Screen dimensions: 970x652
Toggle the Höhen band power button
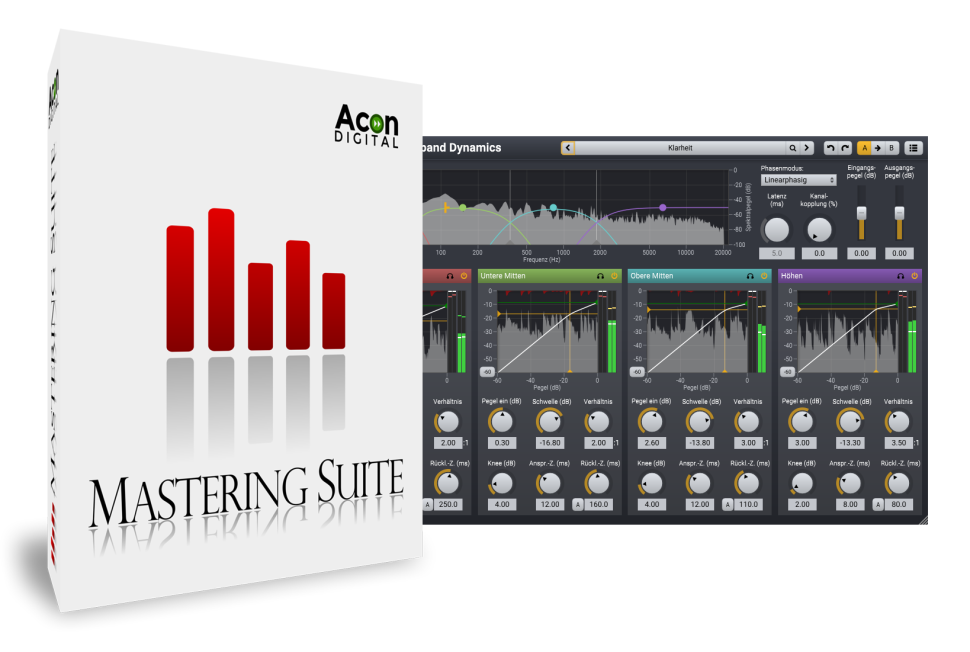coord(914,276)
